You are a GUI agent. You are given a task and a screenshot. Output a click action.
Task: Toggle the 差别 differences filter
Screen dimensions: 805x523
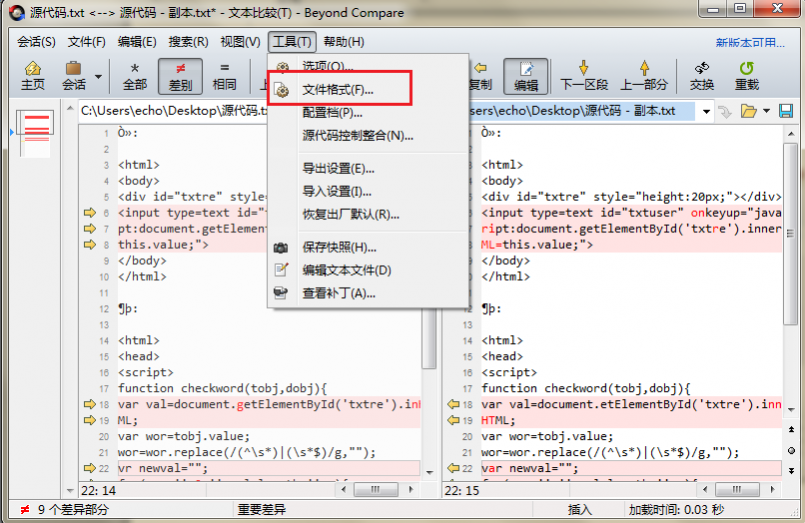(180, 76)
